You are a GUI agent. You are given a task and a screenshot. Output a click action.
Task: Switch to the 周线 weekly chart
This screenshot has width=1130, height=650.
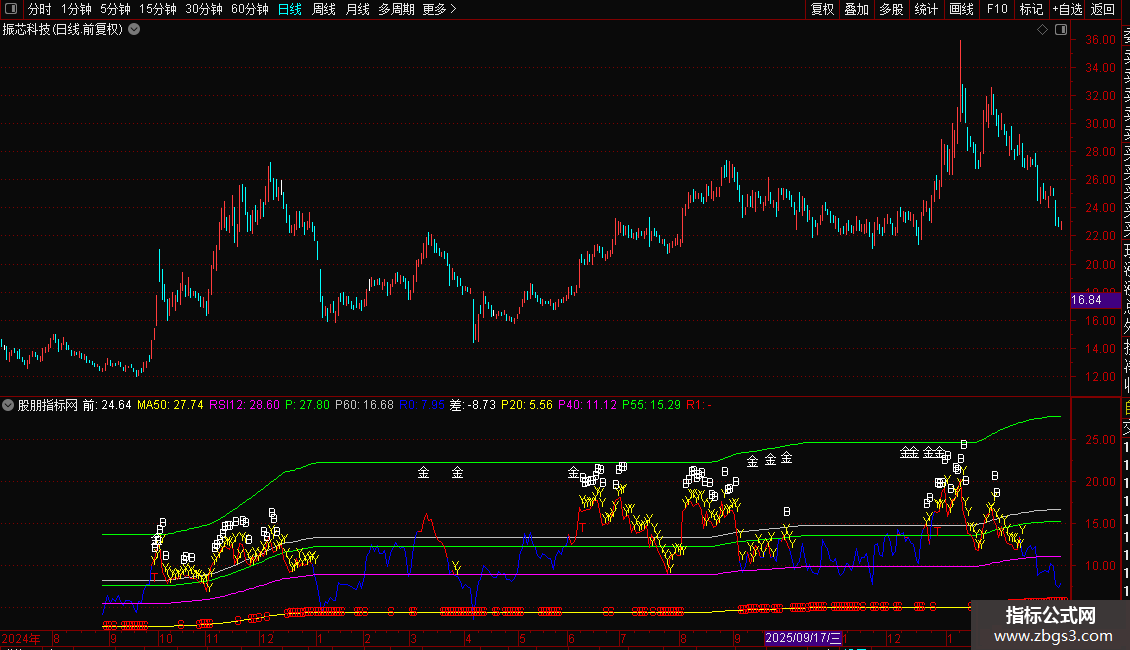tap(324, 9)
